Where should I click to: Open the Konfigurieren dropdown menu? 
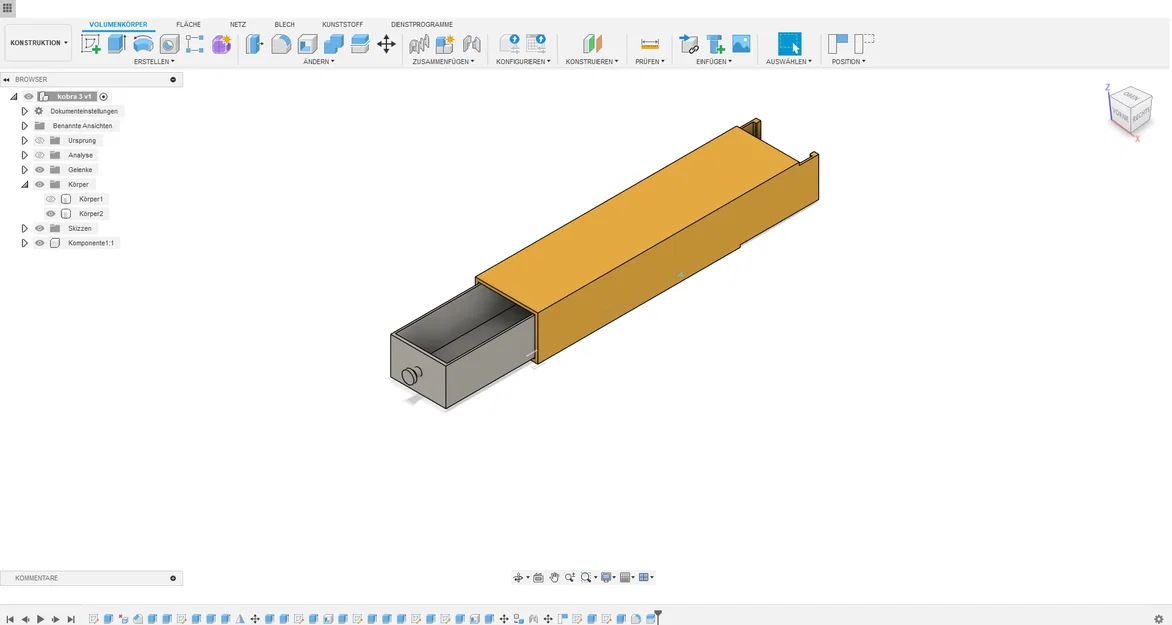(x=523, y=61)
